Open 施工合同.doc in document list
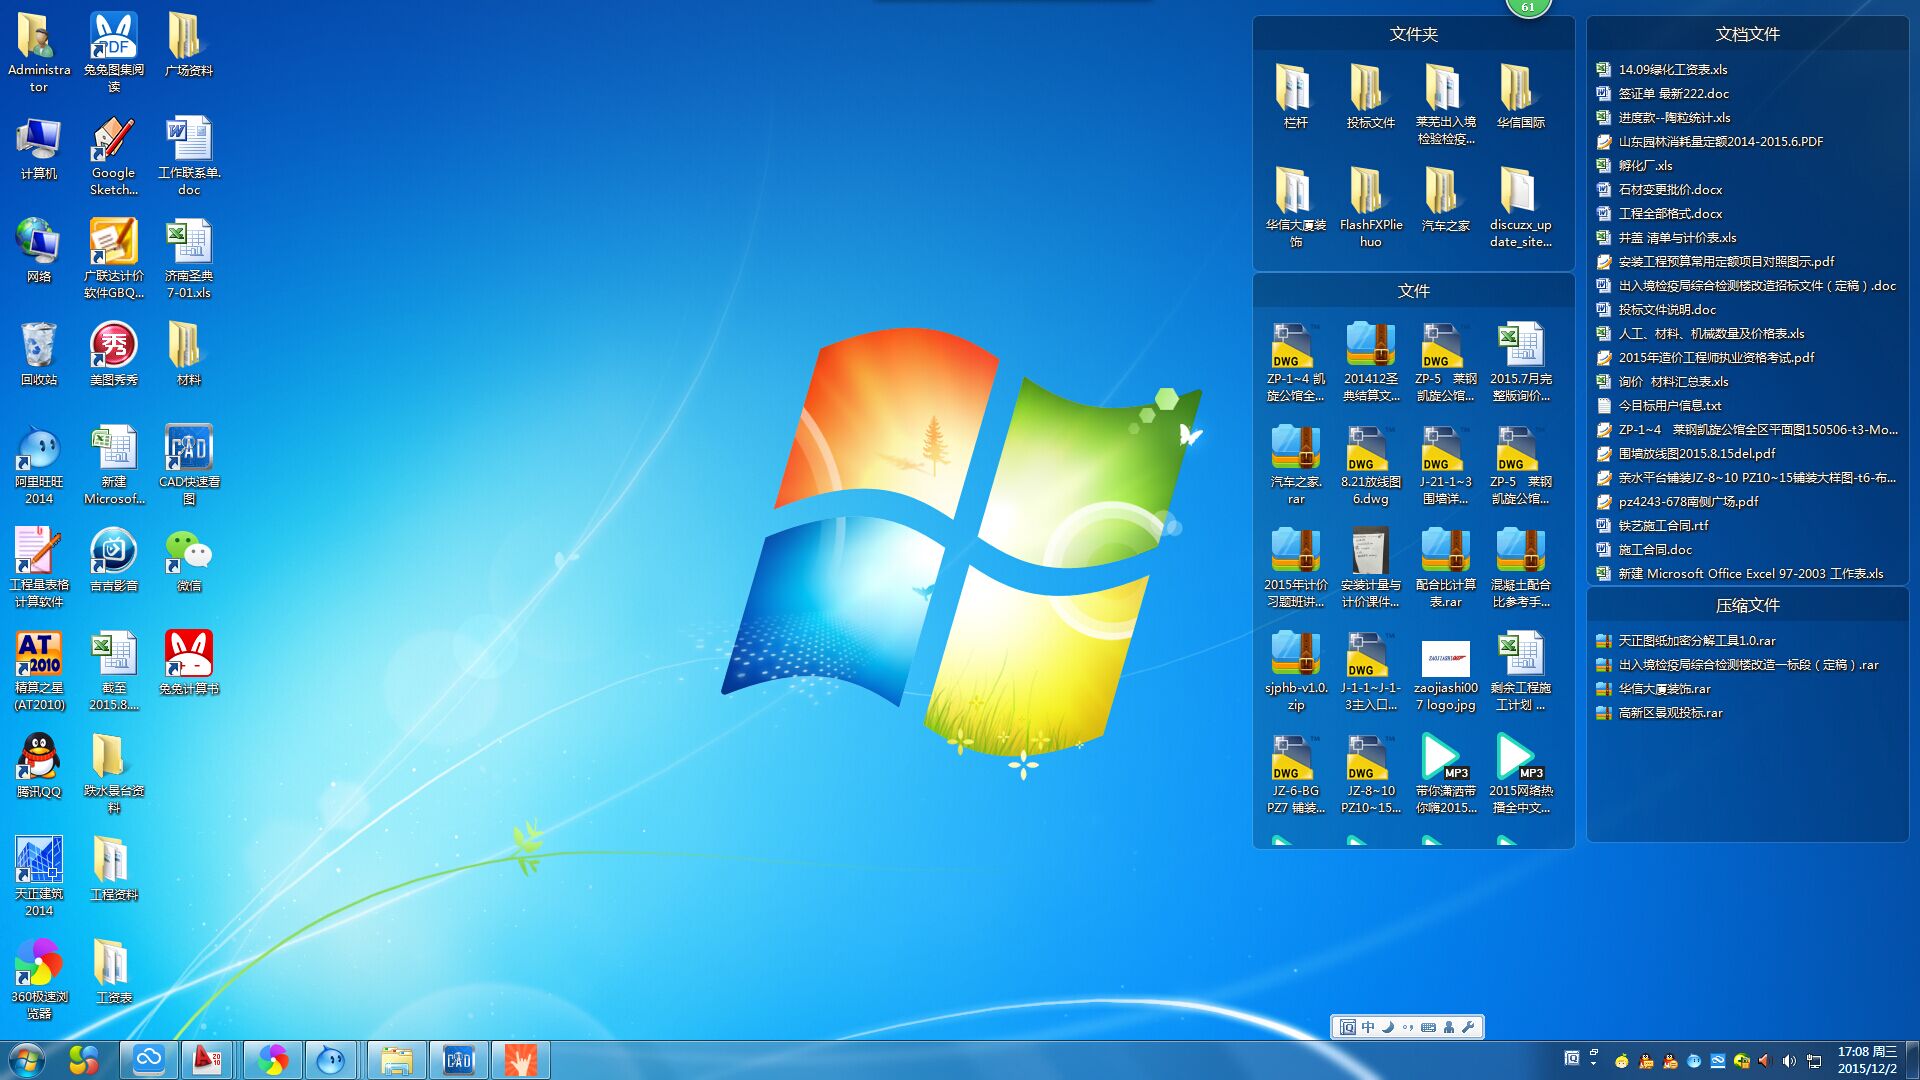Image resolution: width=1920 pixels, height=1080 pixels. point(1655,549)
